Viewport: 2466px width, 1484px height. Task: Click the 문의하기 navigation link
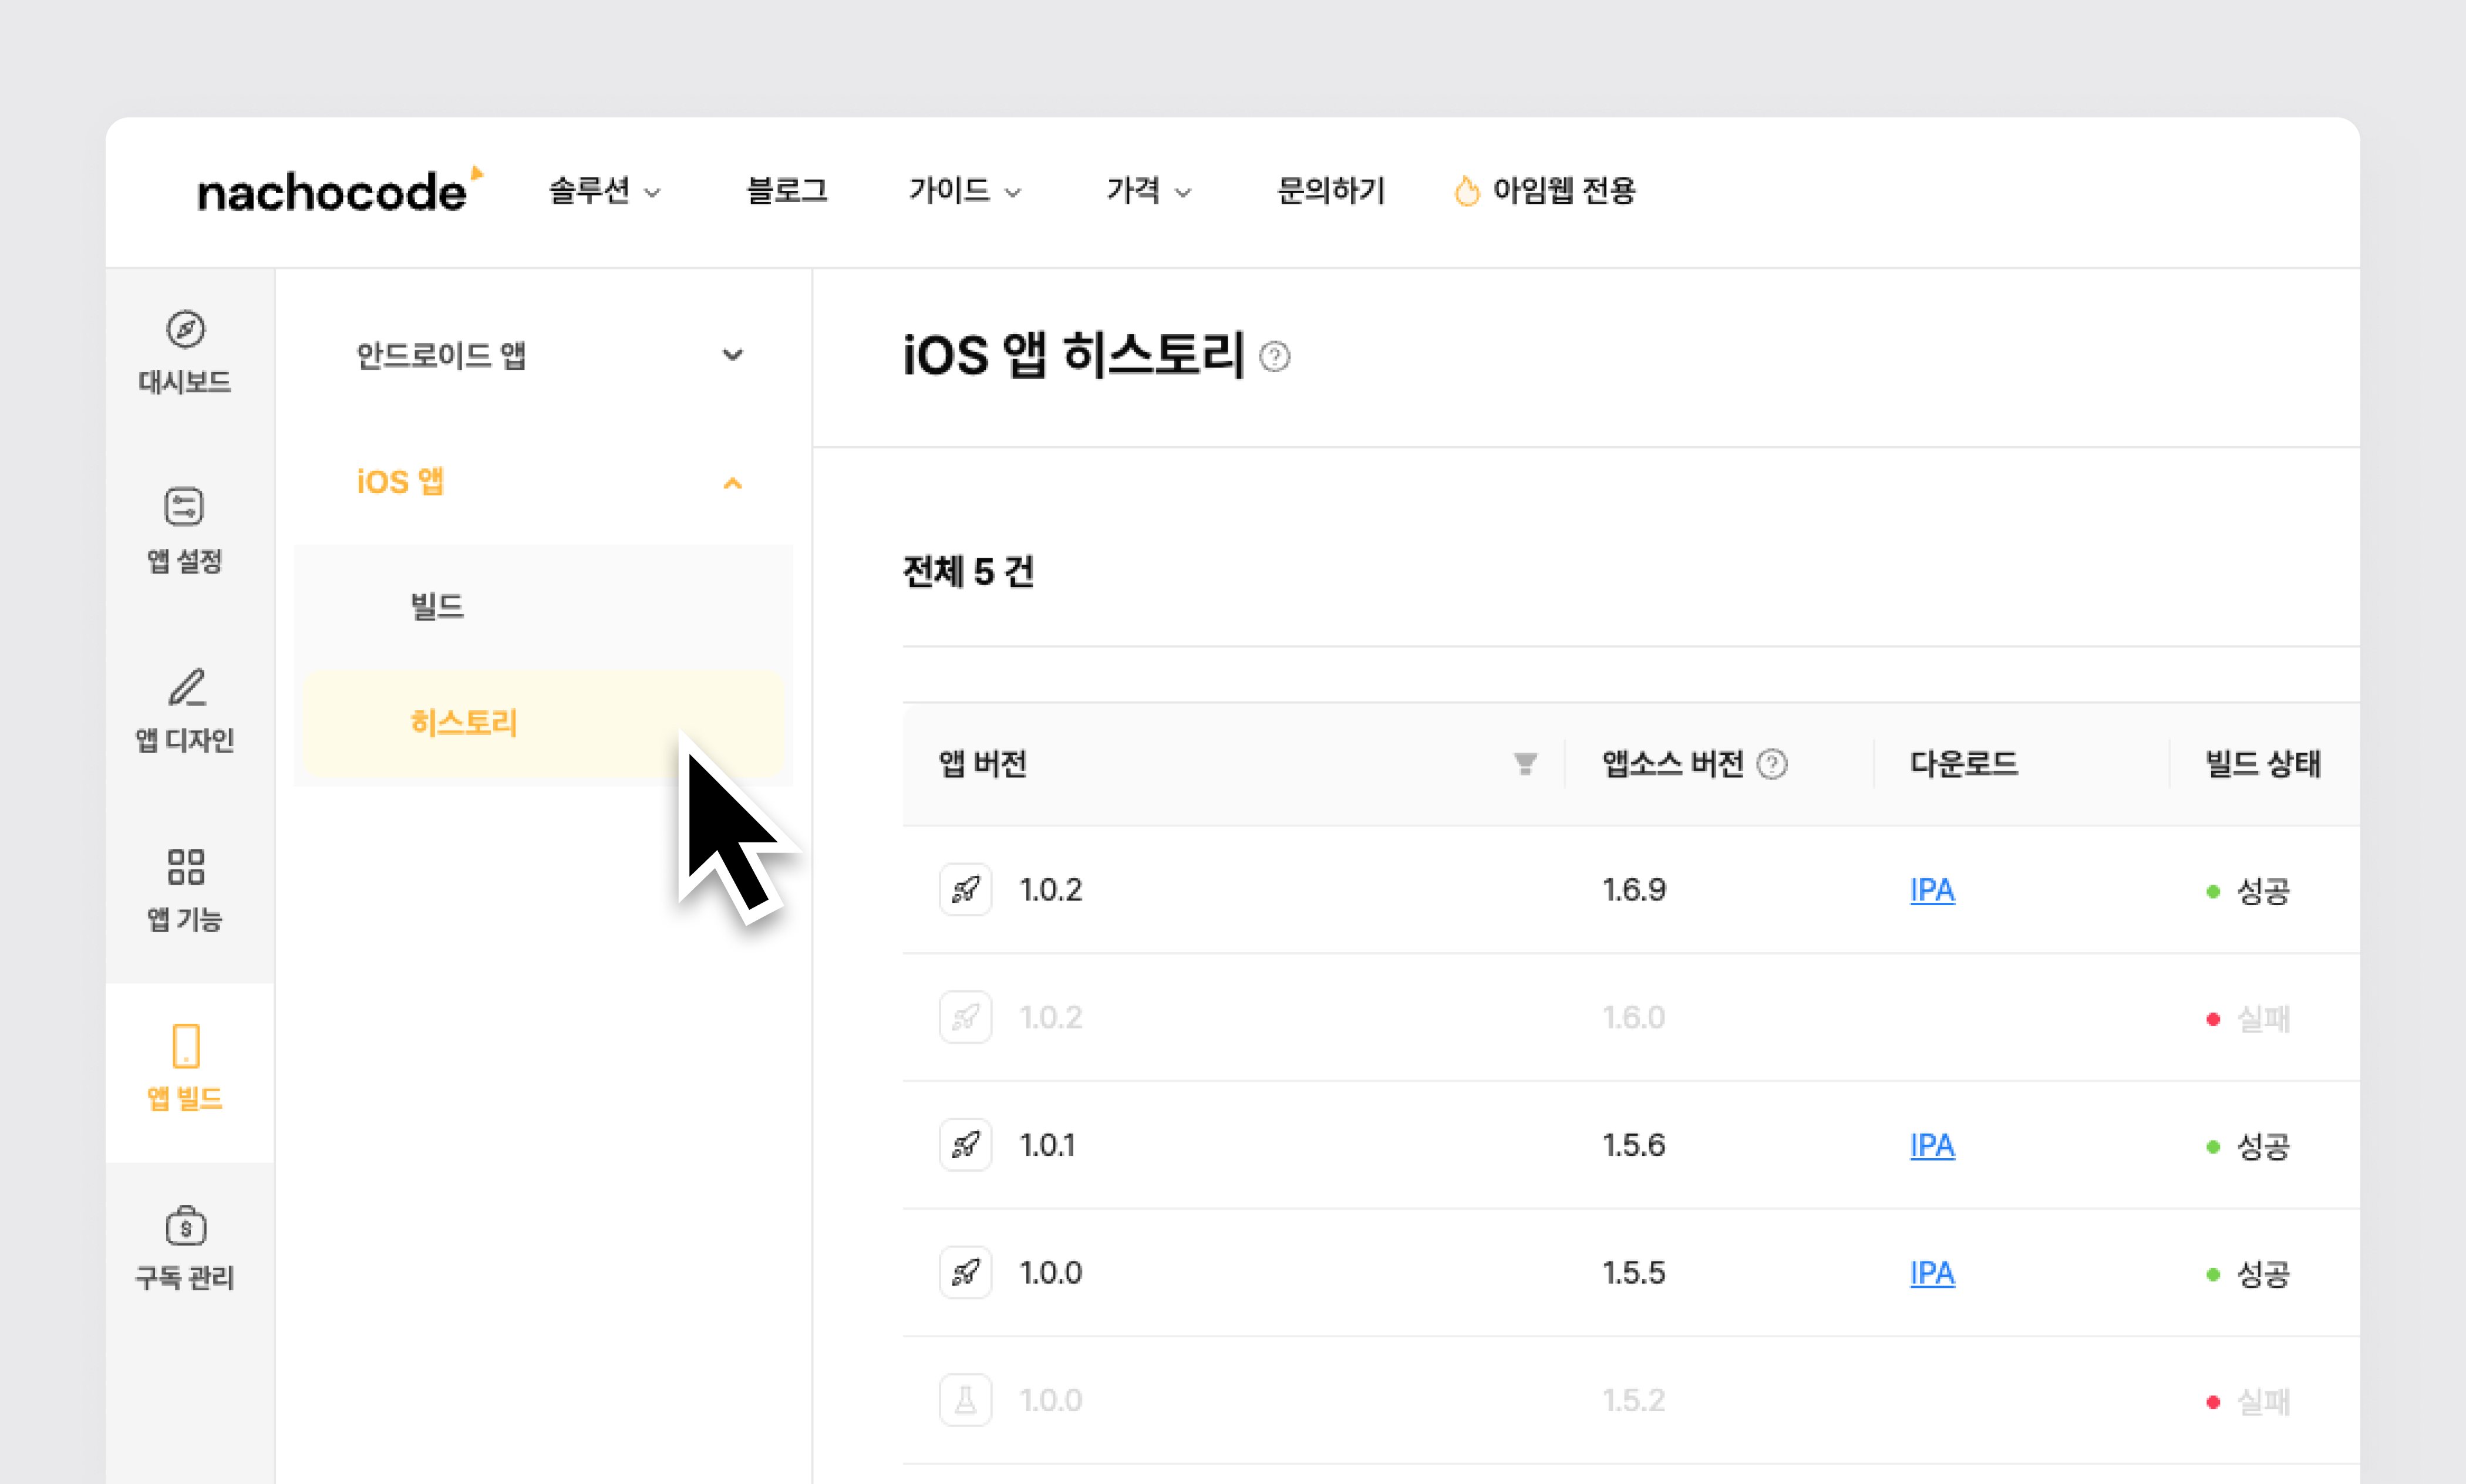(x=1330, y=190)
